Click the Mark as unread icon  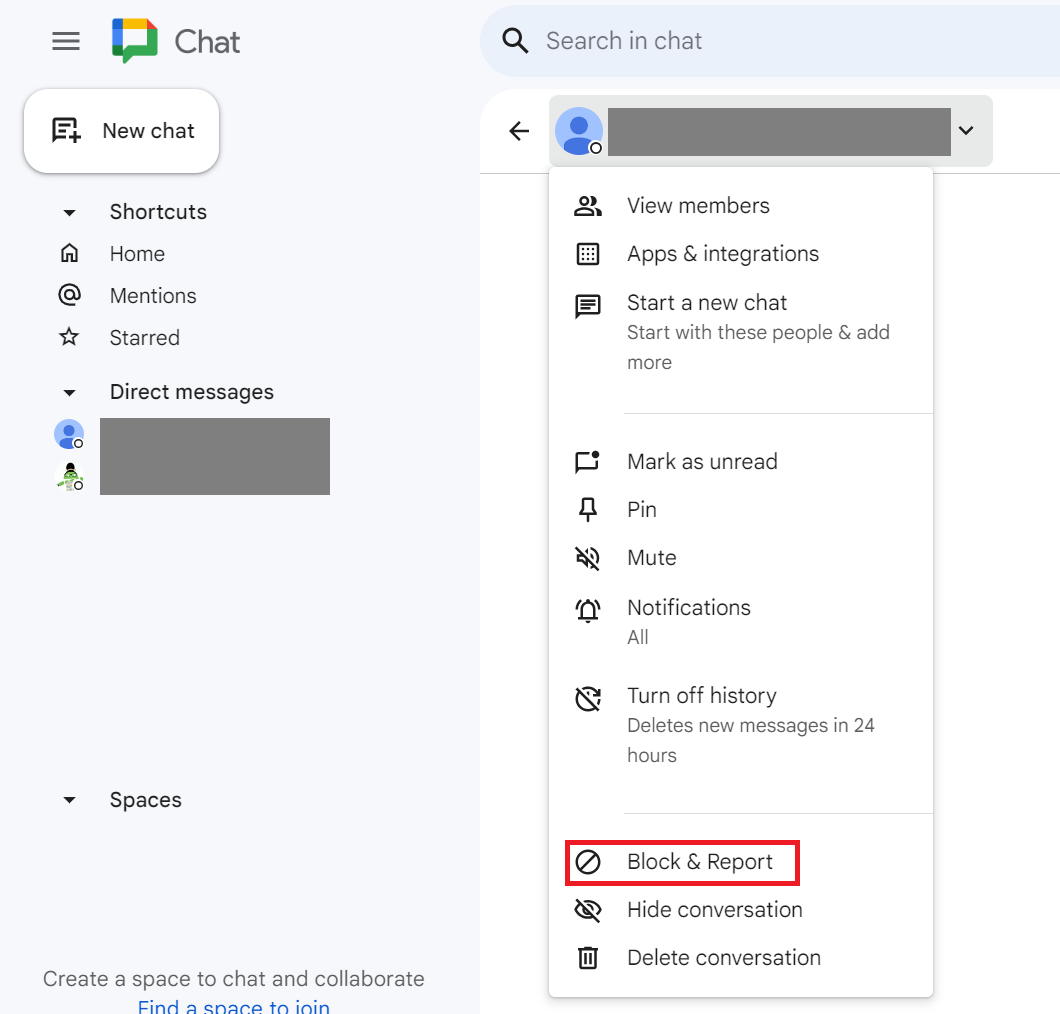587,462
